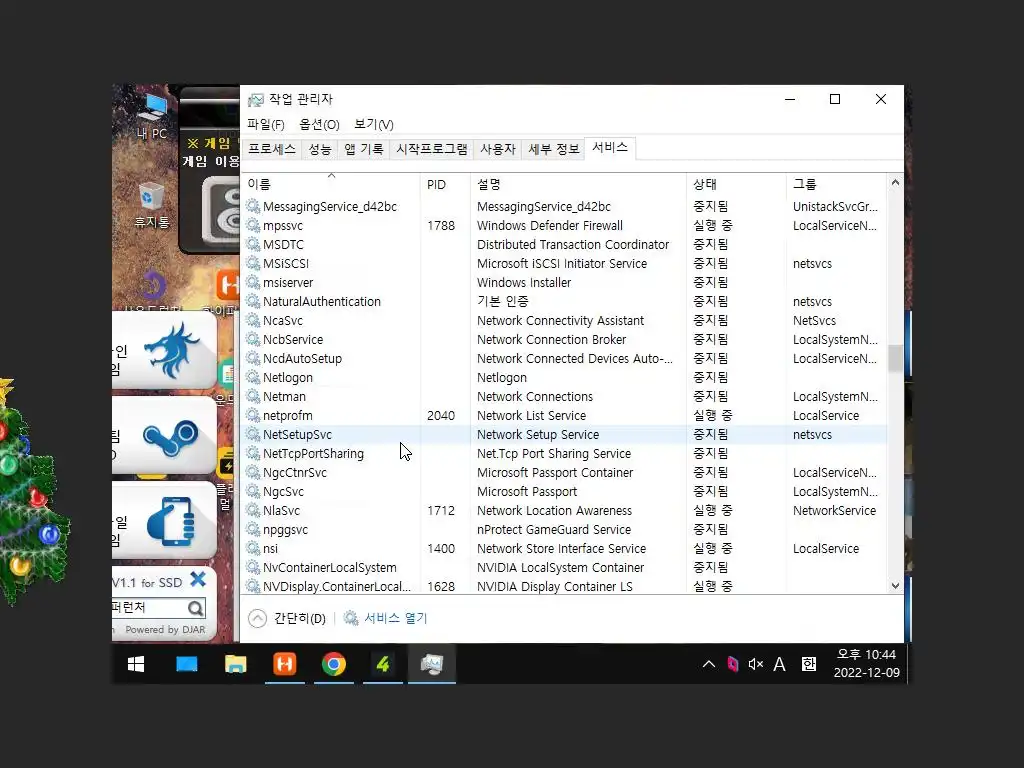The image size is (1024, 768).
Task: Sort services by 상태 column
Action: 736,184
